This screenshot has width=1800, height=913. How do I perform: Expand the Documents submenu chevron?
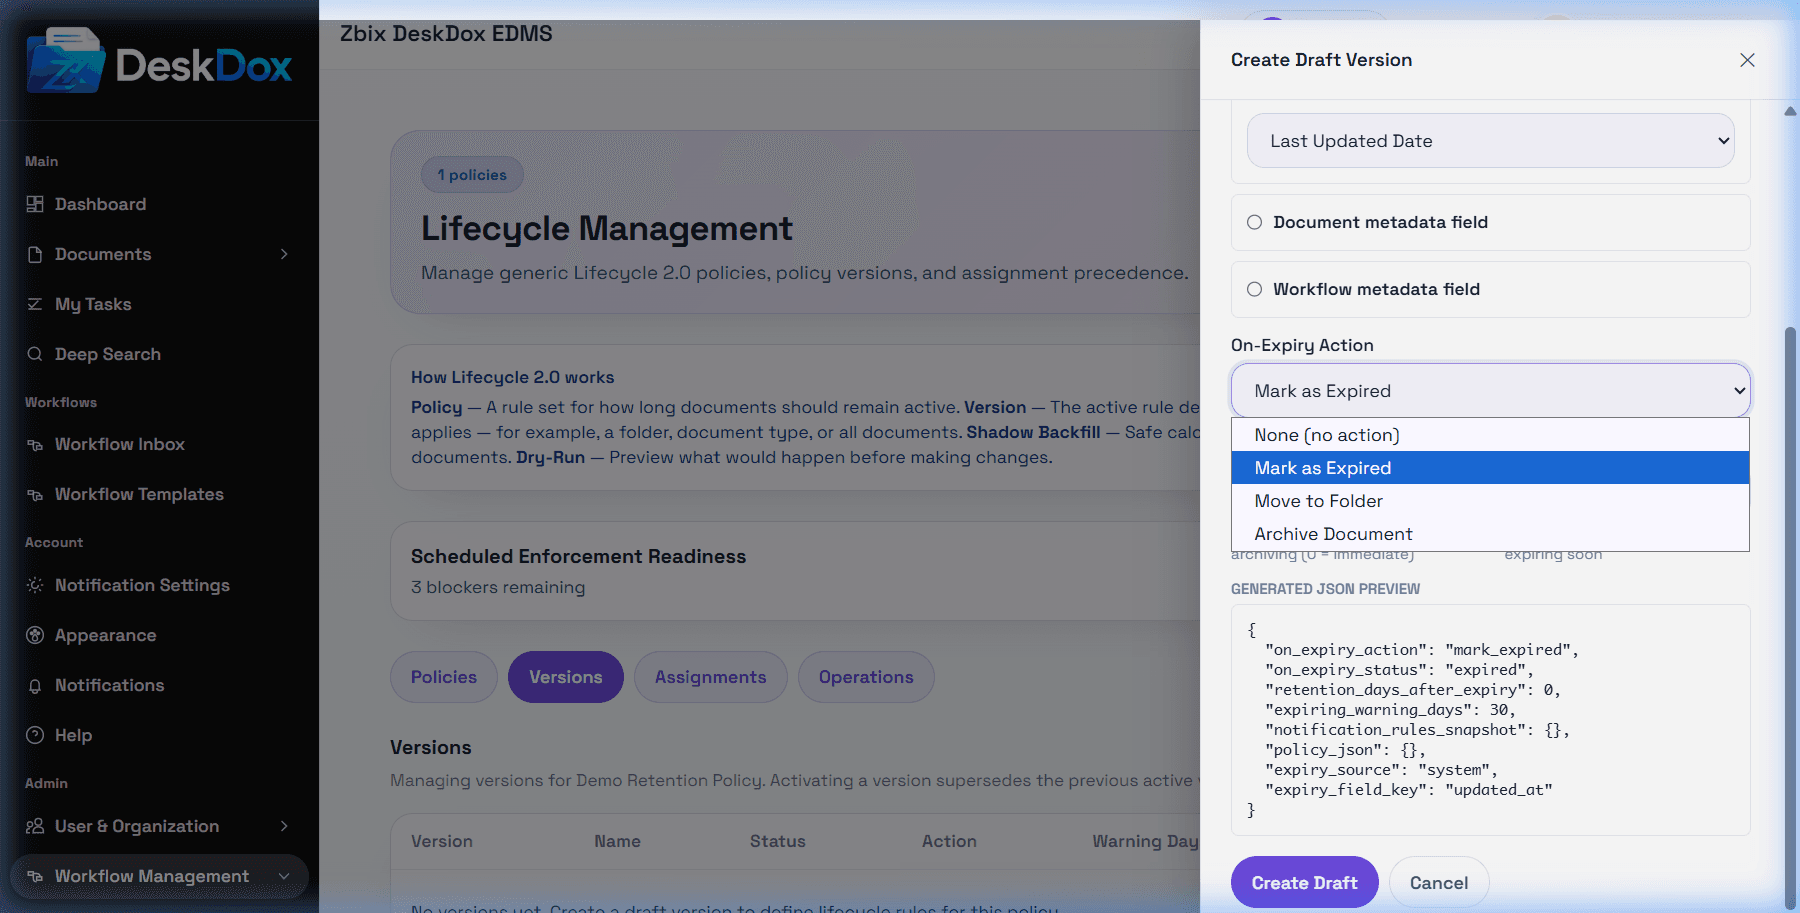pyautogui.click(x=284, y=254)
